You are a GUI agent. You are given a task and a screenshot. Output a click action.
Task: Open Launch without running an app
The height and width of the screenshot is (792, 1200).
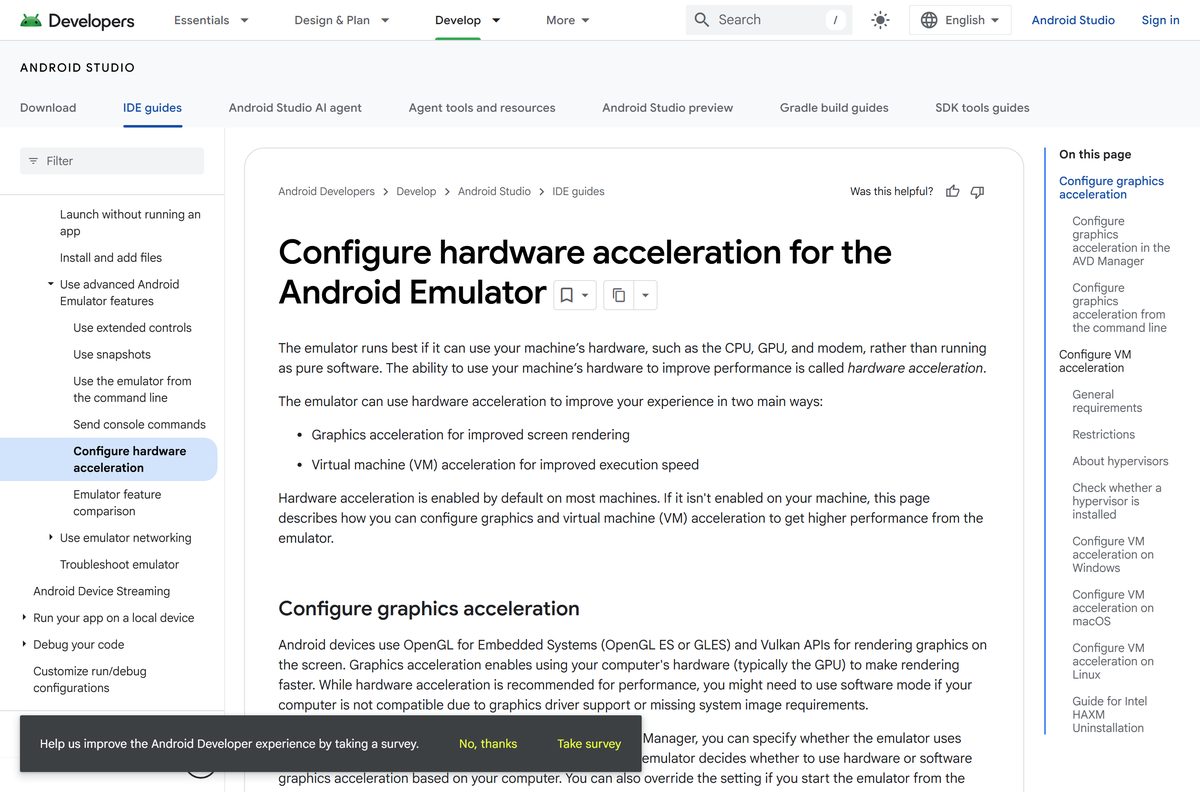coord(130,222)
